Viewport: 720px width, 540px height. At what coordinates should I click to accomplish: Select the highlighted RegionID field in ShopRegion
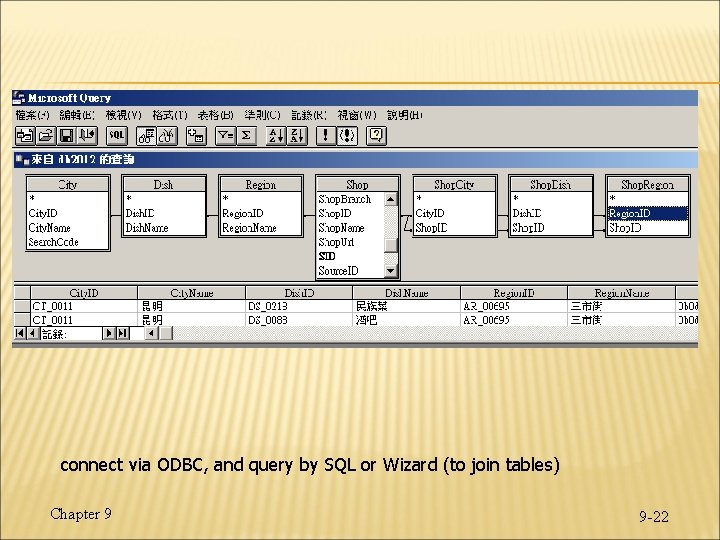click(647, 214)
